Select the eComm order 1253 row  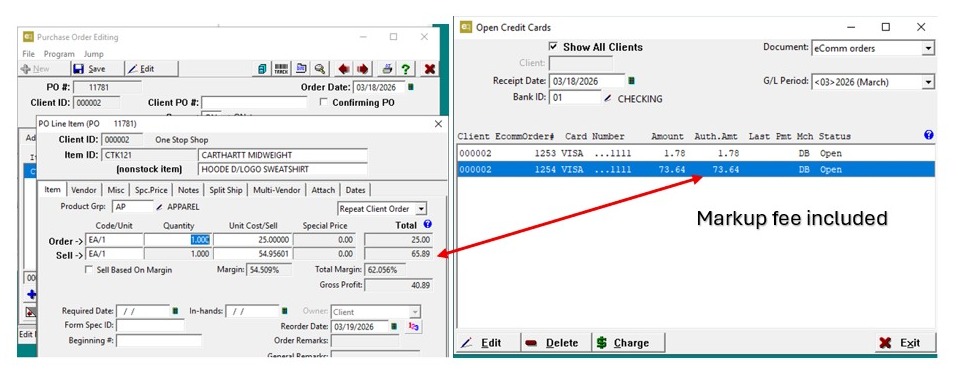[x=696, y=153]
